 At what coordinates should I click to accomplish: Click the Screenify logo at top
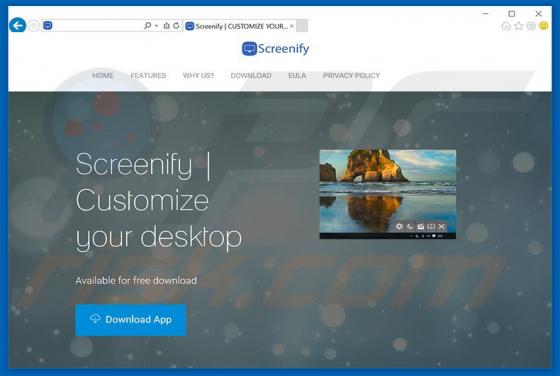click(275, 49)
